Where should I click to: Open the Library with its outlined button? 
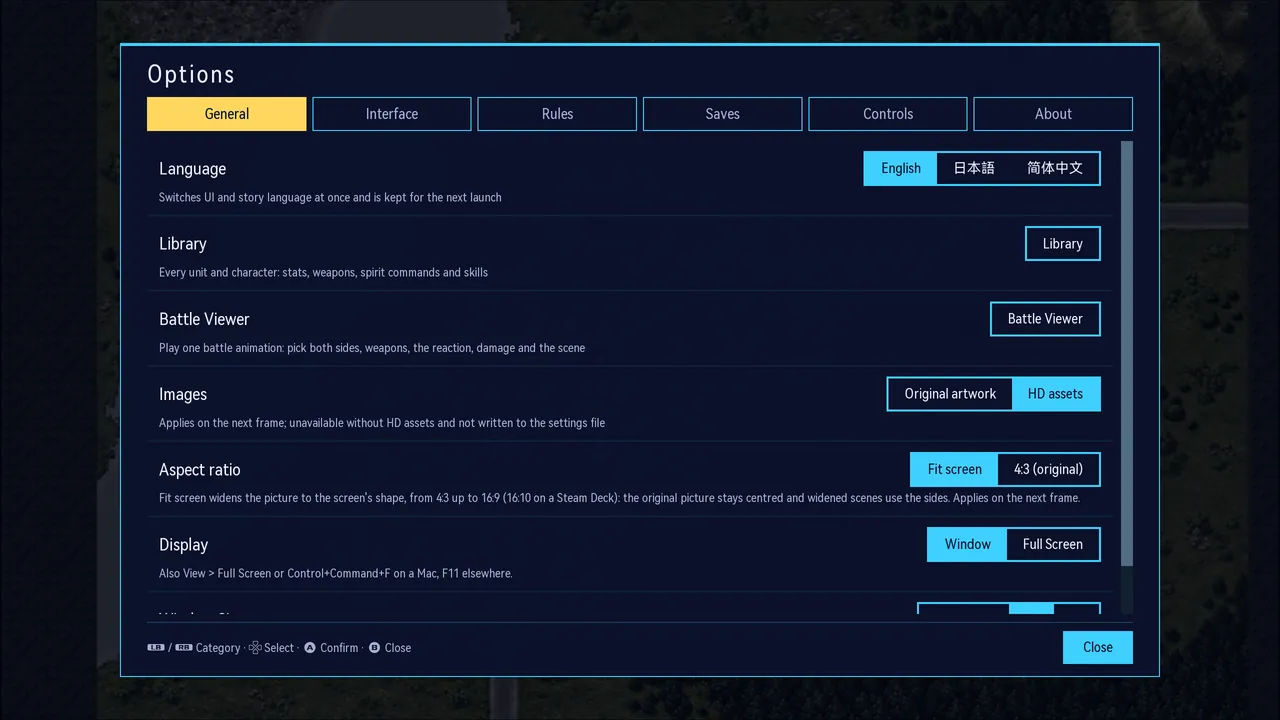tap(1063, 244)
